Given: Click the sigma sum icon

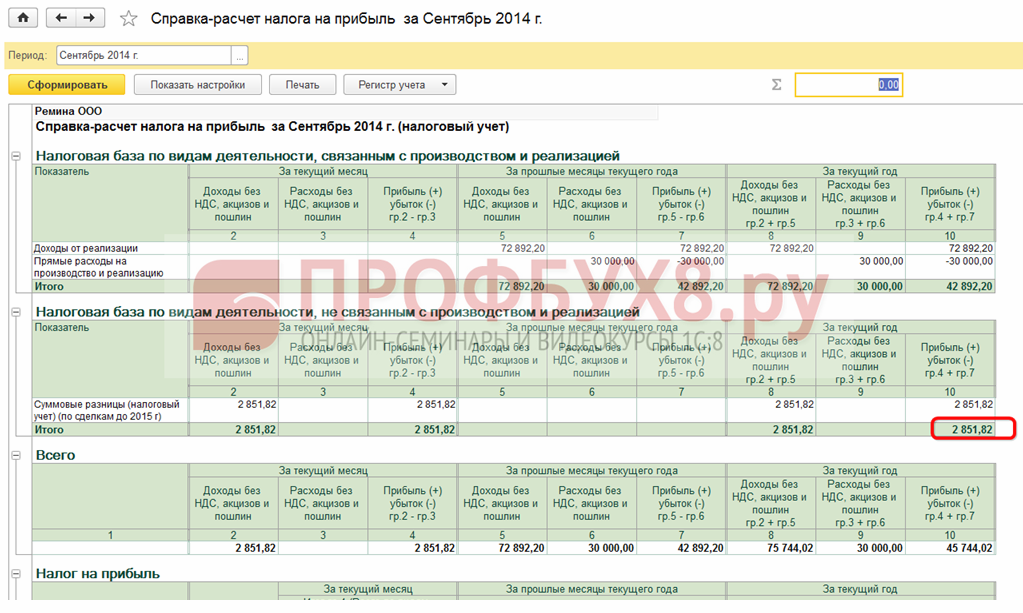Looking at the screenshot, I should [776, 85].
